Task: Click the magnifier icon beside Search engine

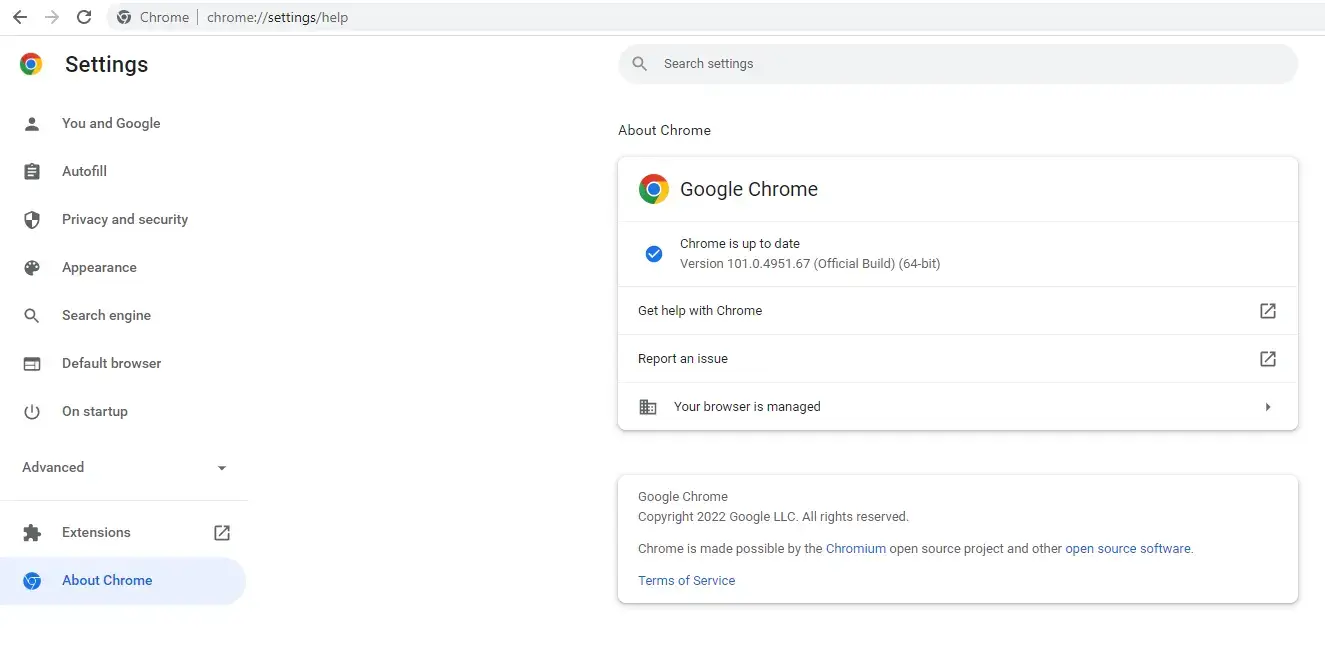Action: tap(32, 316)
